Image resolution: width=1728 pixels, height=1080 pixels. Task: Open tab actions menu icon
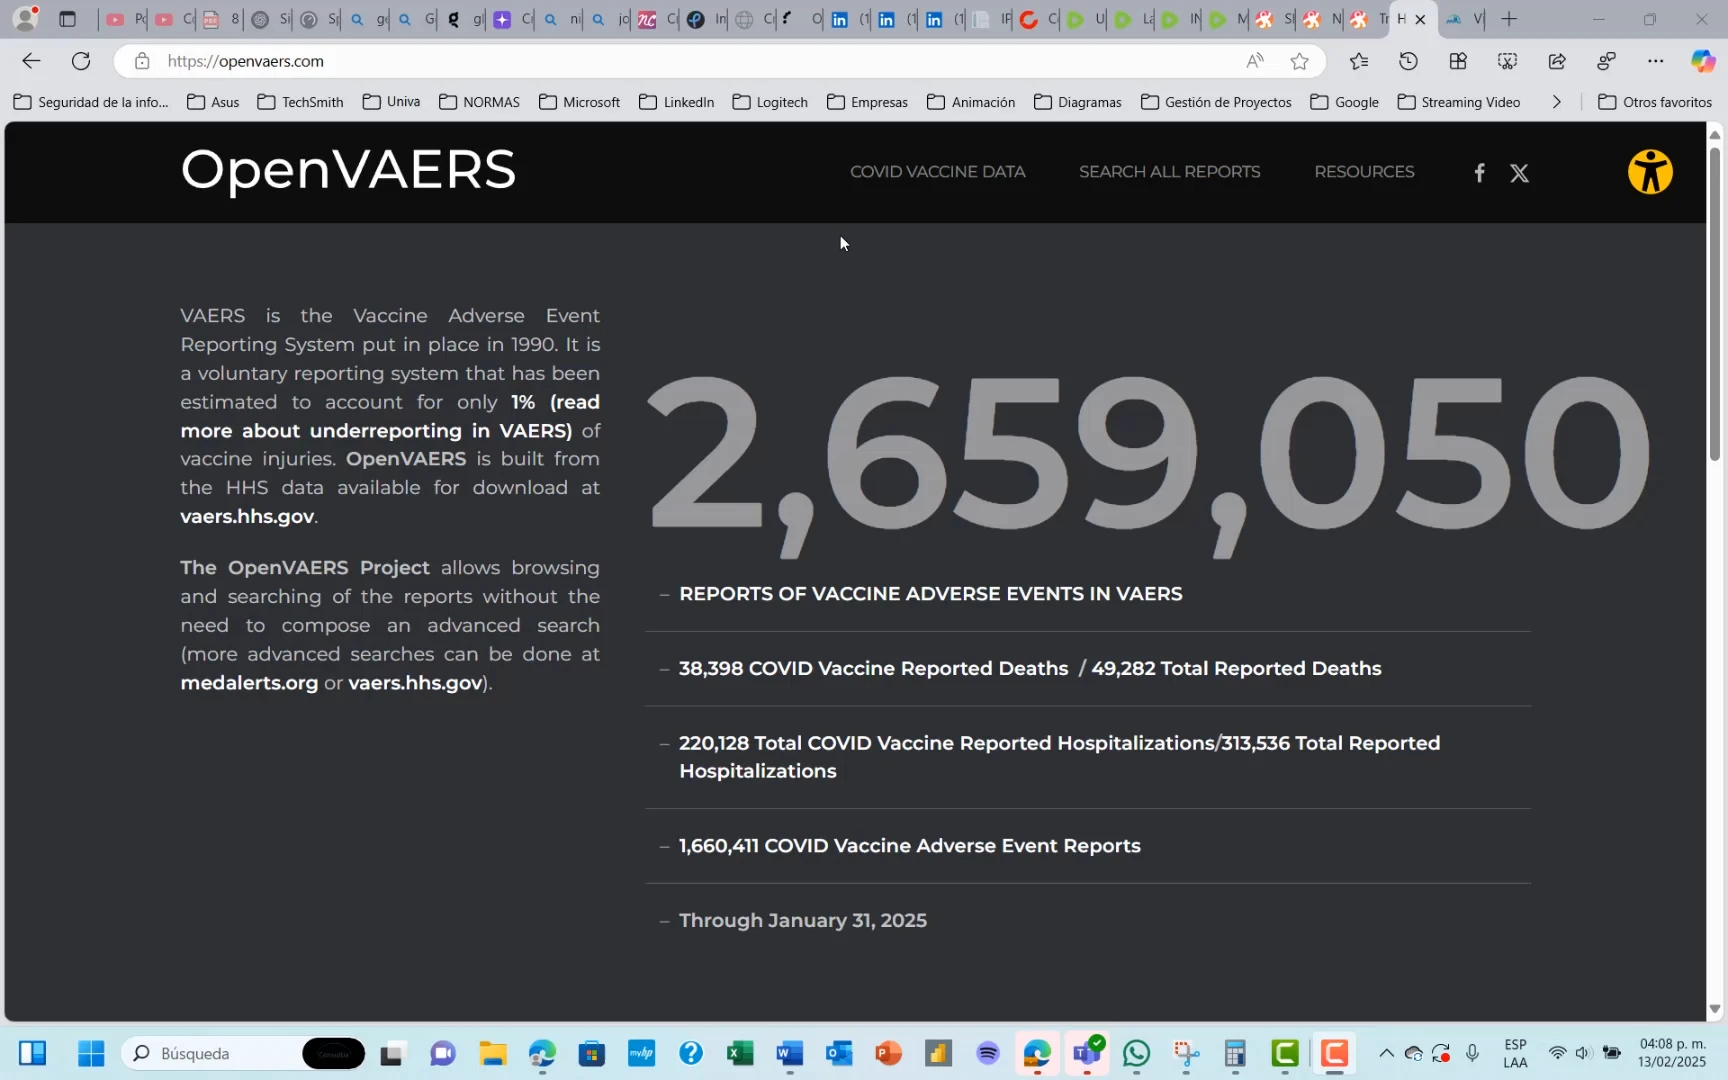pyautogui.click(x=67, y=19)
